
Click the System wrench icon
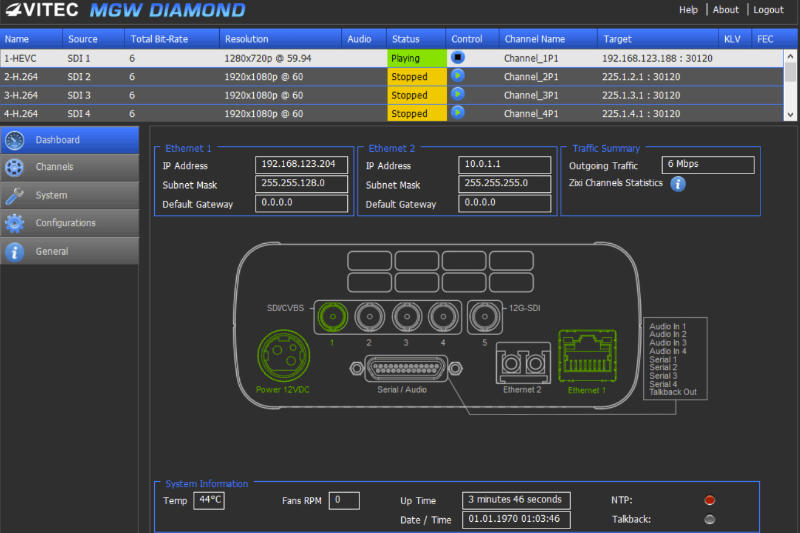coord(14,195)
